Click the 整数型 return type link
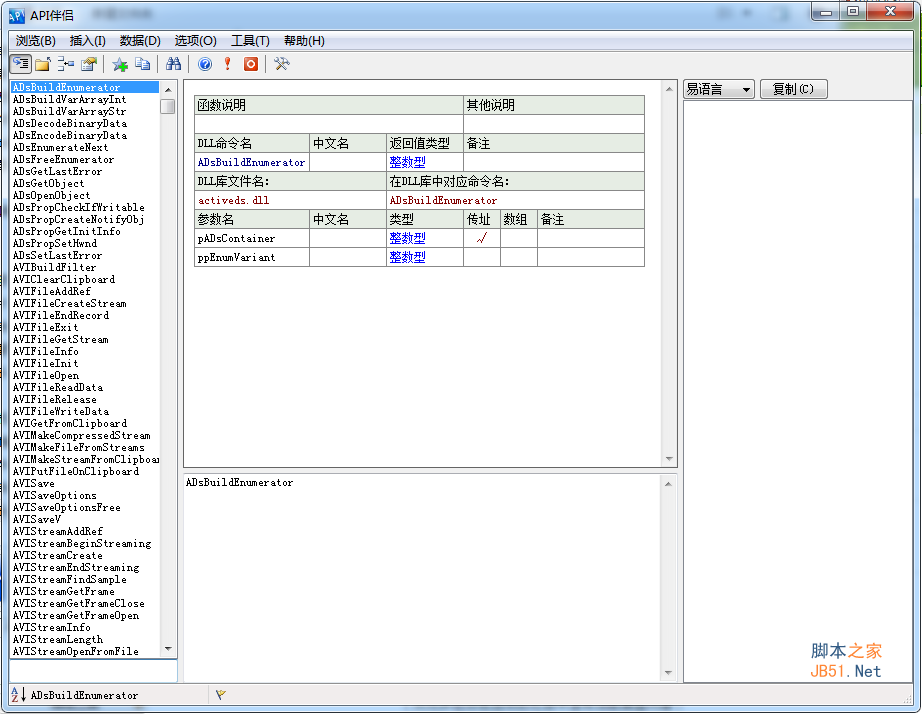Viewport: 922px width, 715px height. point(407,162)
